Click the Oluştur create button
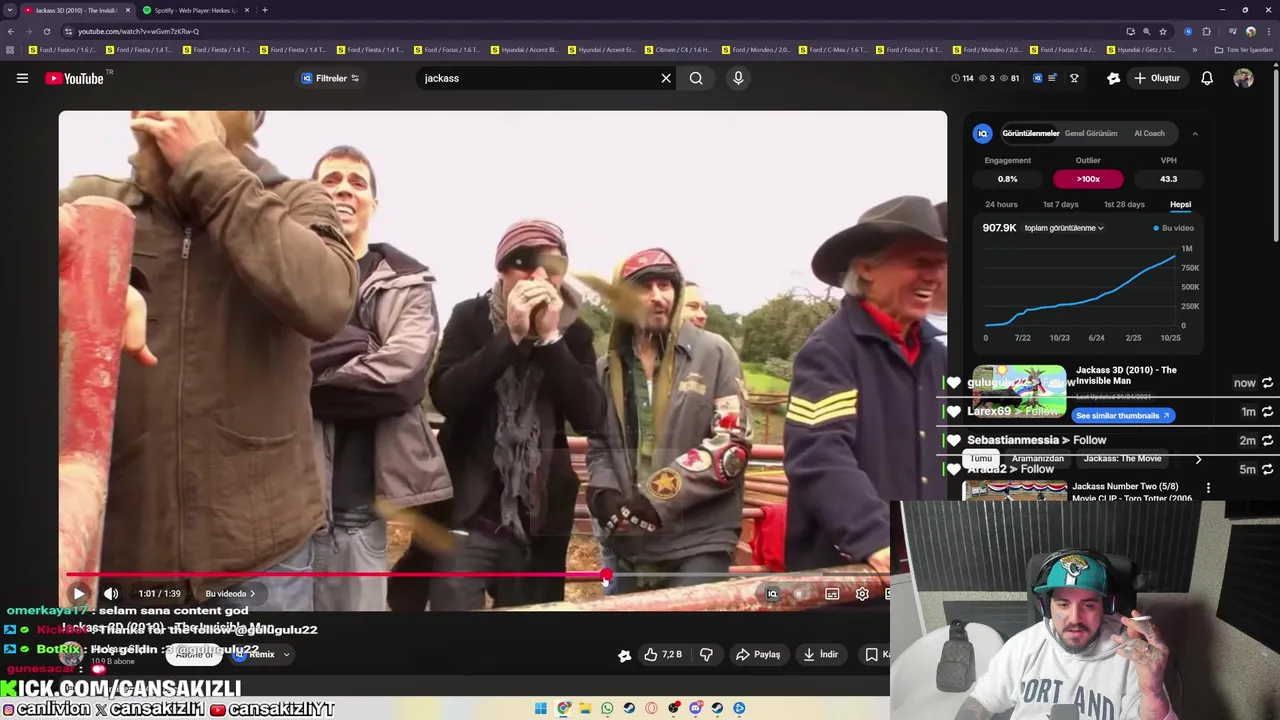The image size is (1280, 720). (1157, 78)
